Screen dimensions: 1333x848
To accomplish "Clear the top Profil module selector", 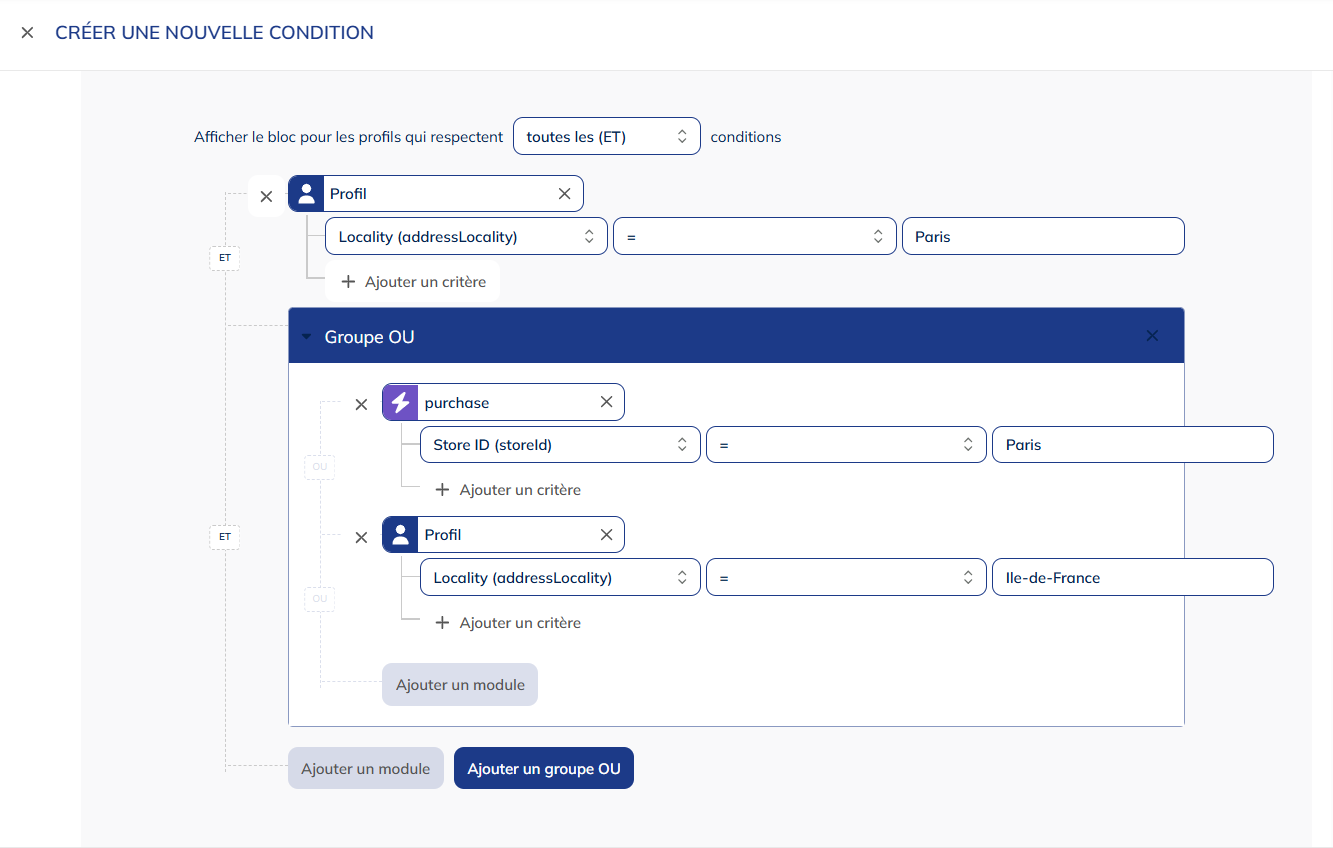I will [x=564, y=194].
